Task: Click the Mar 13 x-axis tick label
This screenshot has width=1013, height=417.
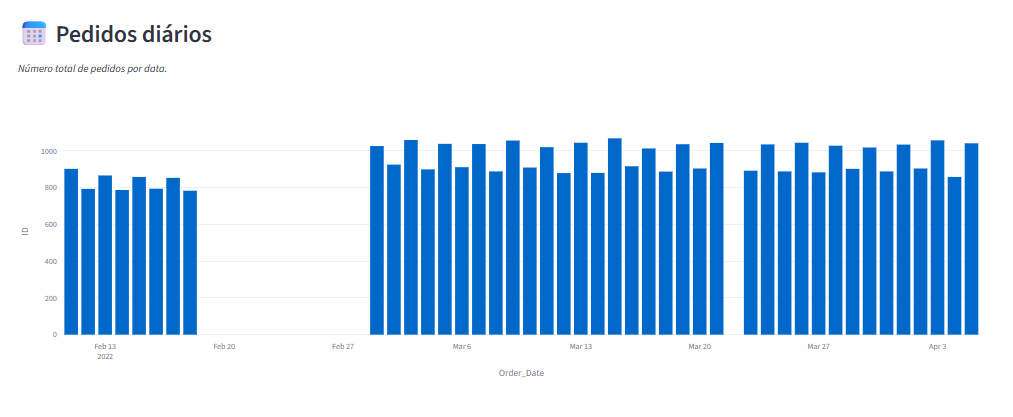Action: [x=581, y=347]
